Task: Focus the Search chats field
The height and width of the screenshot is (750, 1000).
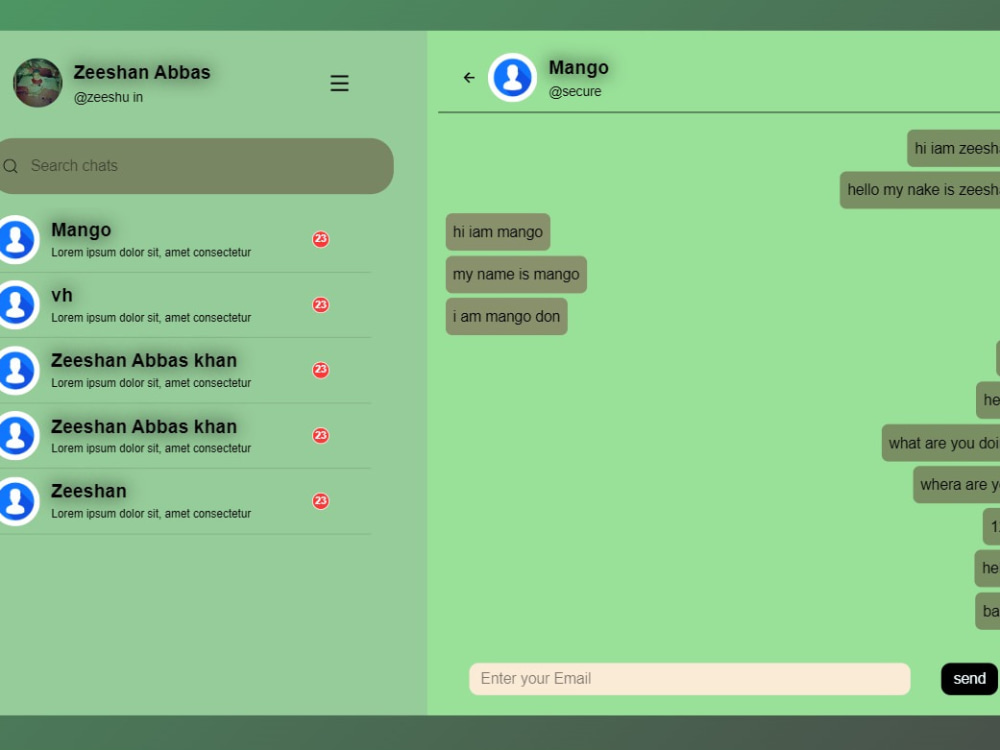Action: [196, 166]
